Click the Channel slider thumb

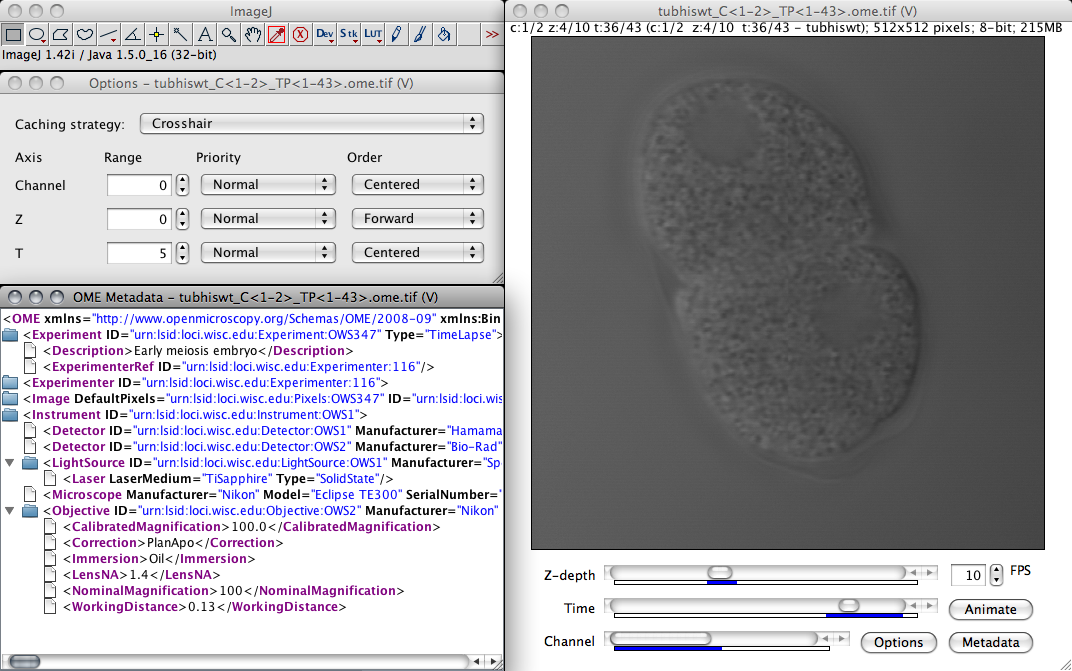click(661, 638)
